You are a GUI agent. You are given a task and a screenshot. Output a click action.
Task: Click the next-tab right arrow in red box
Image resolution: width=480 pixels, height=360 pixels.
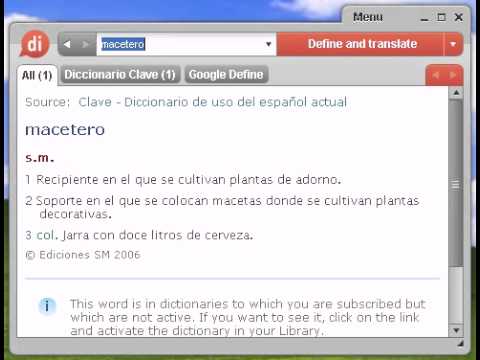tap(453, 75)
